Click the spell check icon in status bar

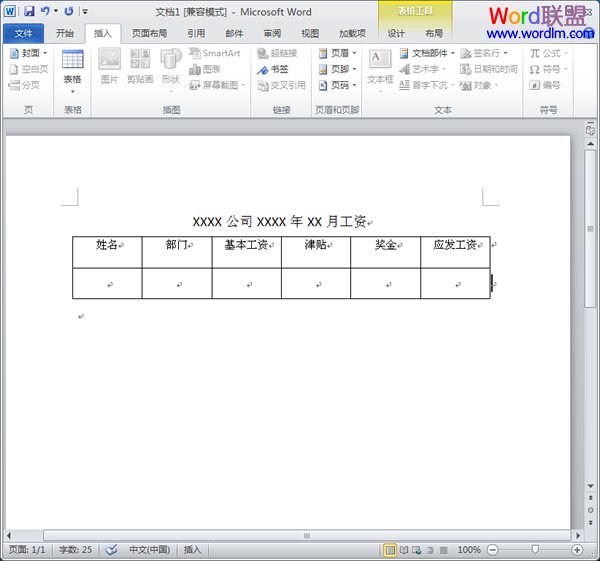(111, 549)
